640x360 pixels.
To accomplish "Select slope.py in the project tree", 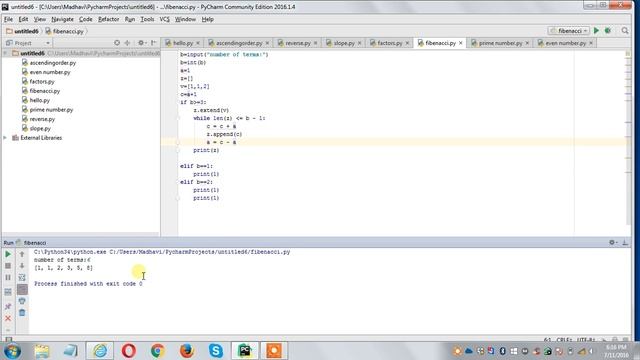I will pyautogui.click(x=40, y=129).
